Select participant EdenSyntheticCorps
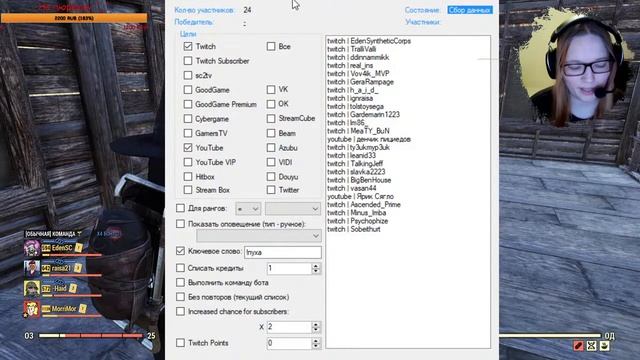This screenshot has width=640, height=360. pyautogui.click(x=369, y=41)
